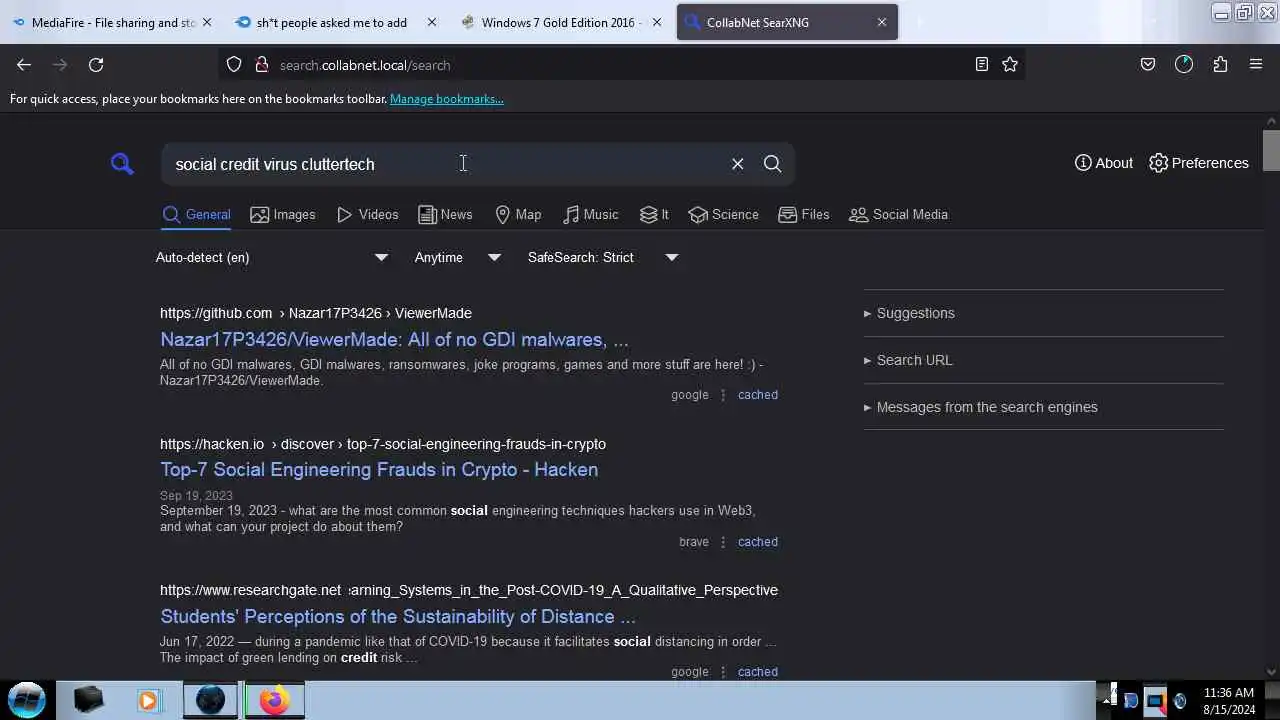Click the insecure connection padlock icon
The width and height of the screenshot is (1280, 720).
point(262,65)
